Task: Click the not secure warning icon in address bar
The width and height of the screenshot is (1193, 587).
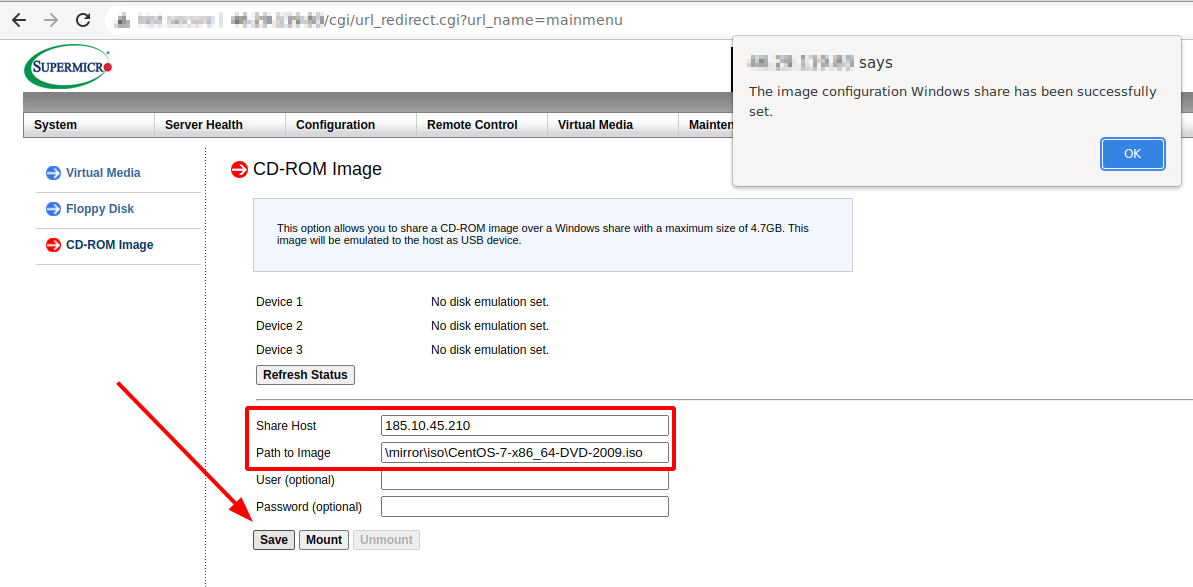Action: click(123, 20)
